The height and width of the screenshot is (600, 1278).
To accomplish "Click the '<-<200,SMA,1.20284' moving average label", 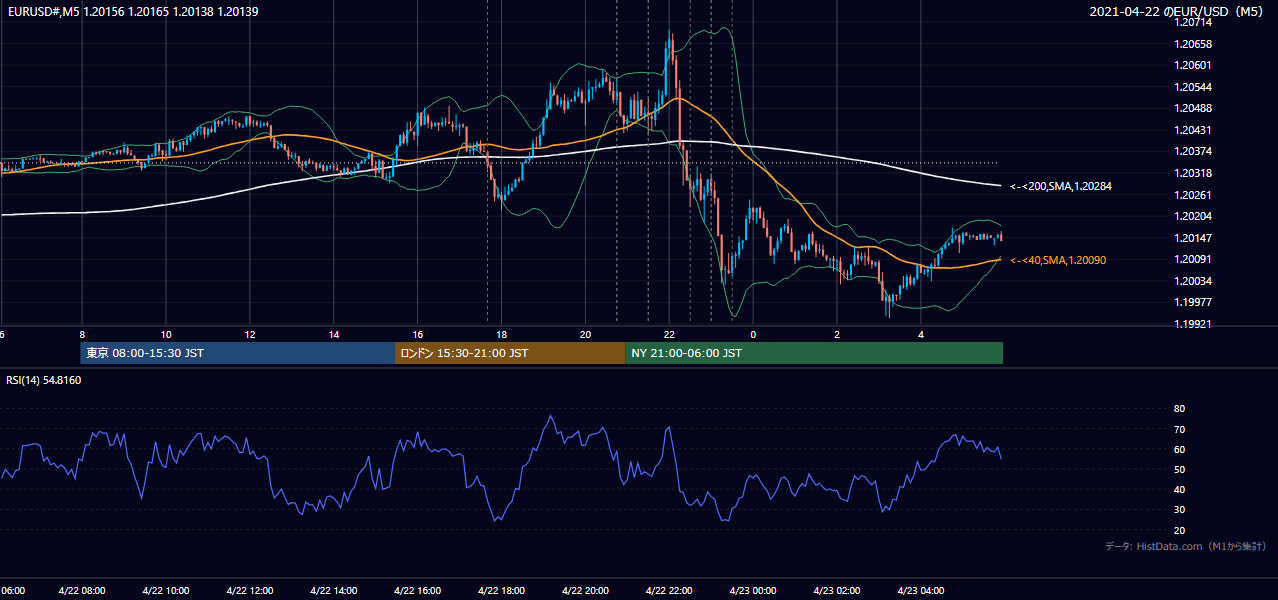I will tap(1061, 186).
